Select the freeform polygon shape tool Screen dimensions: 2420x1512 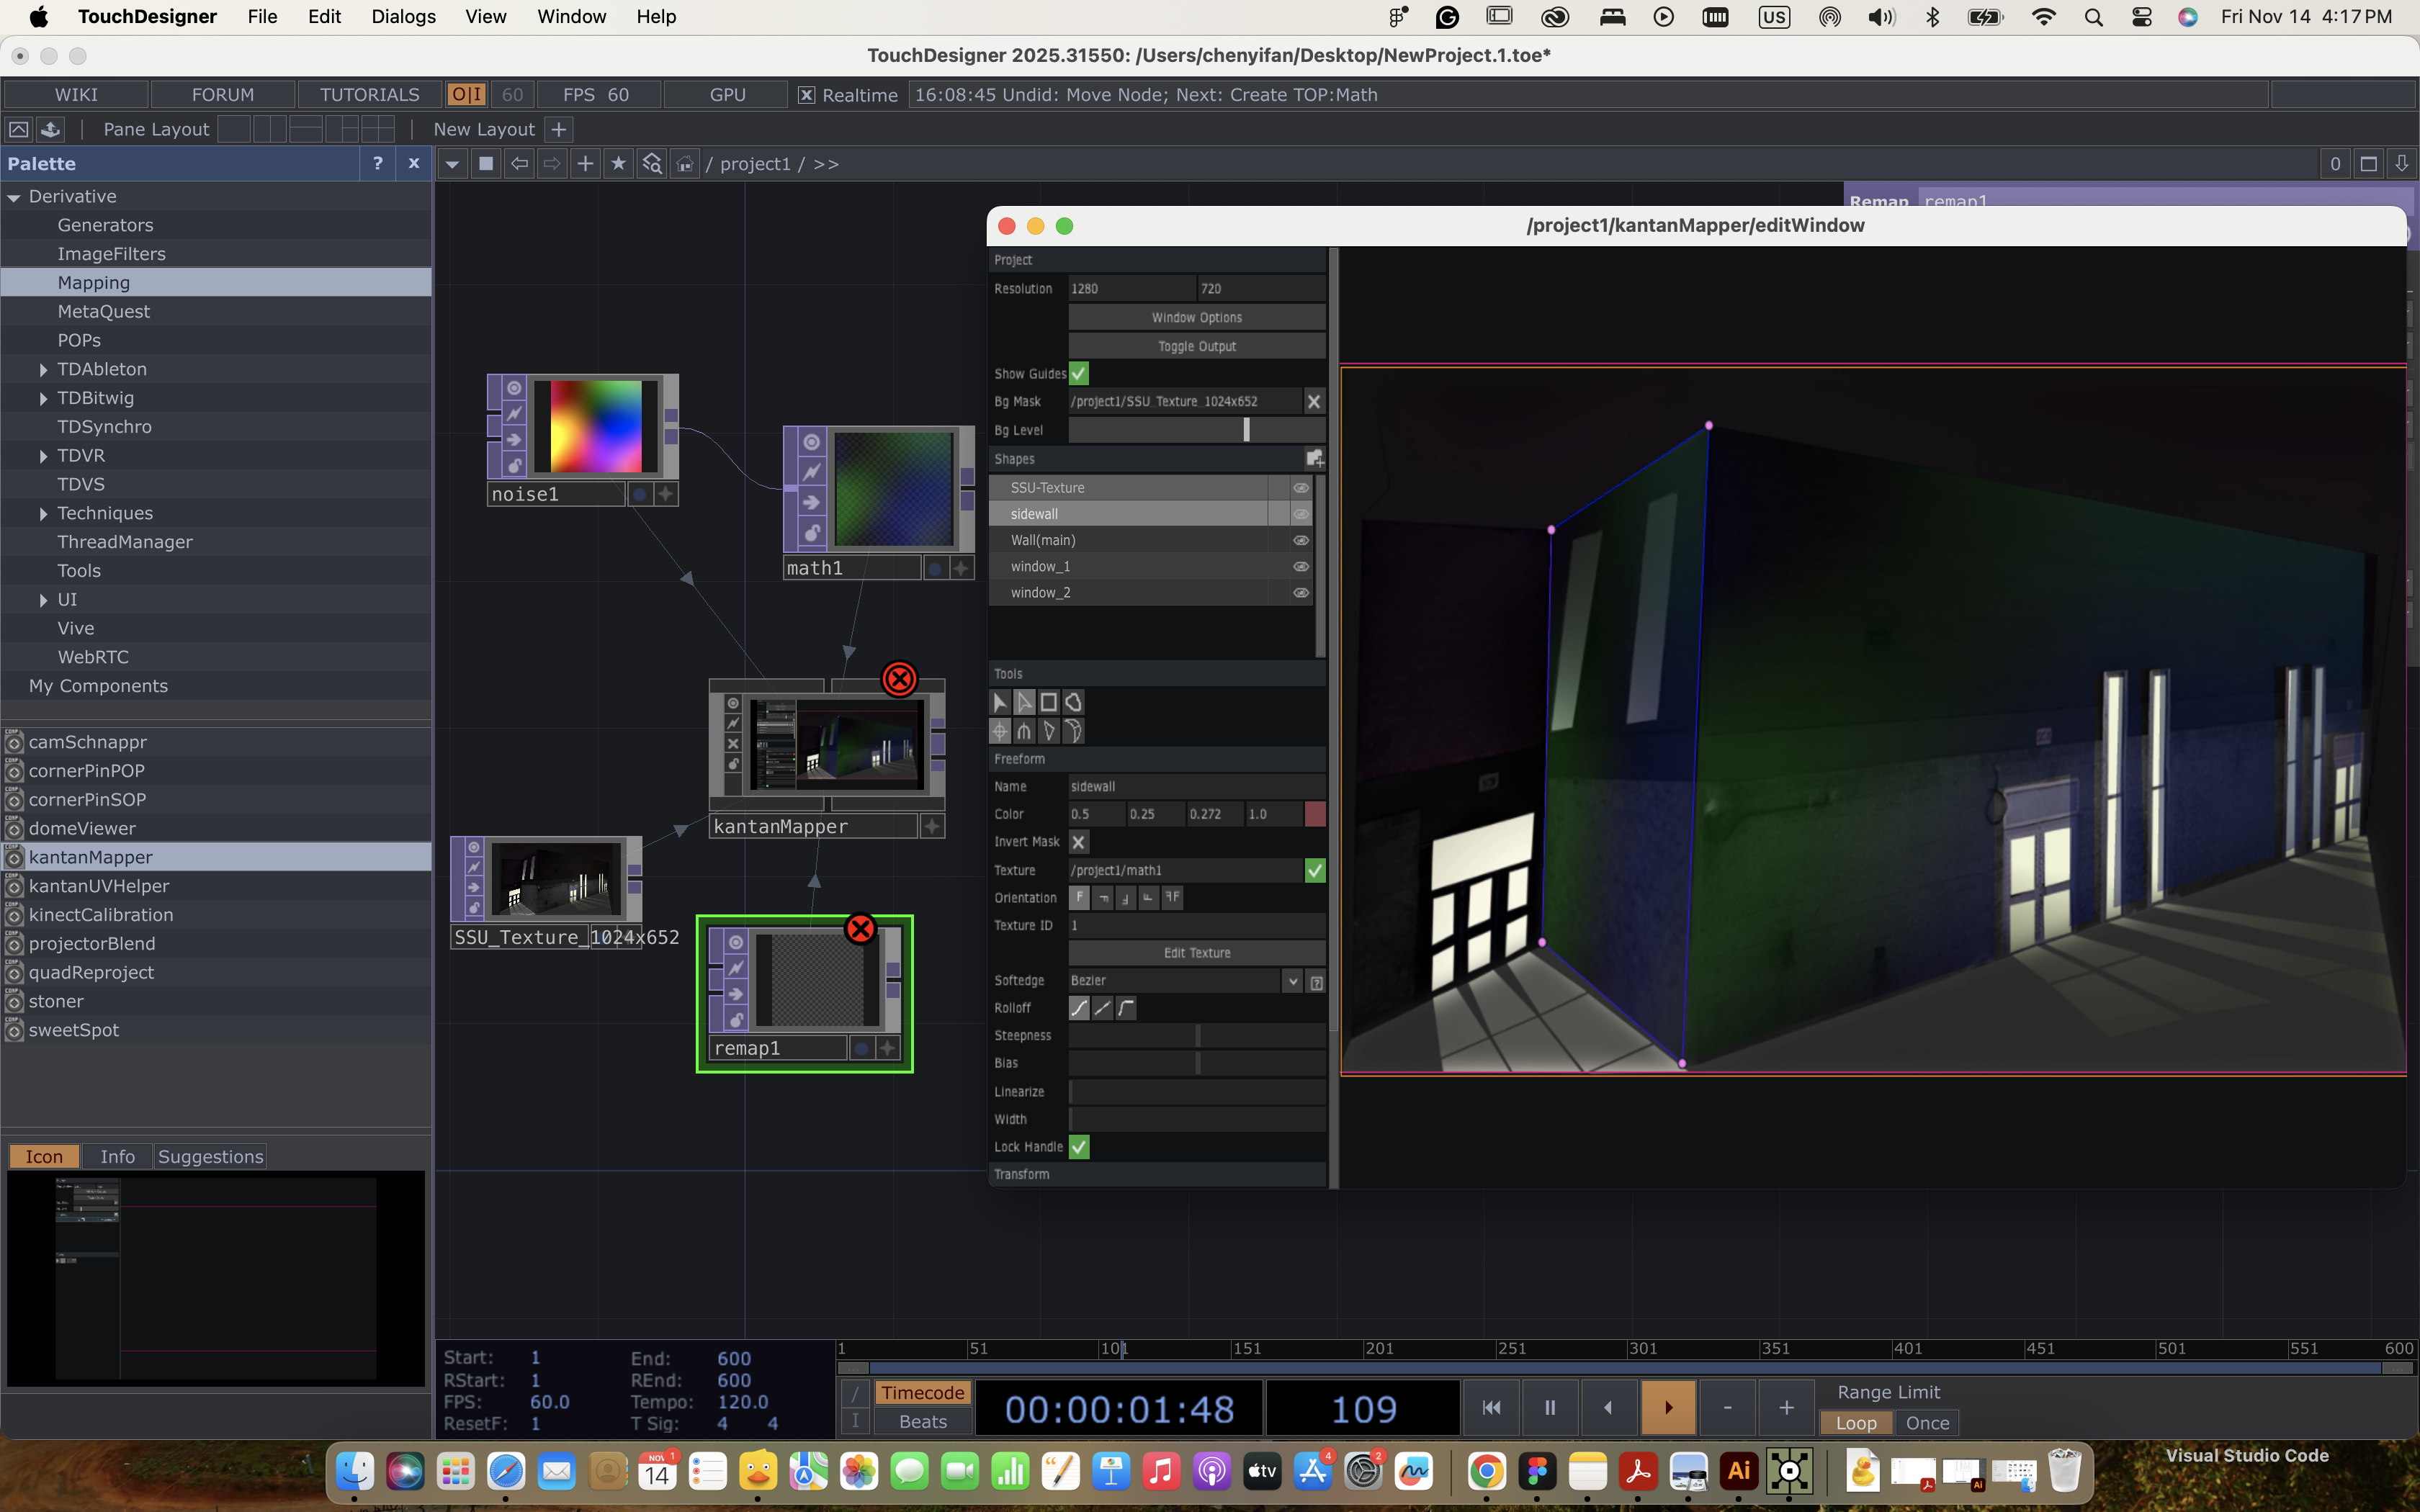click(x=1073, y=702)
